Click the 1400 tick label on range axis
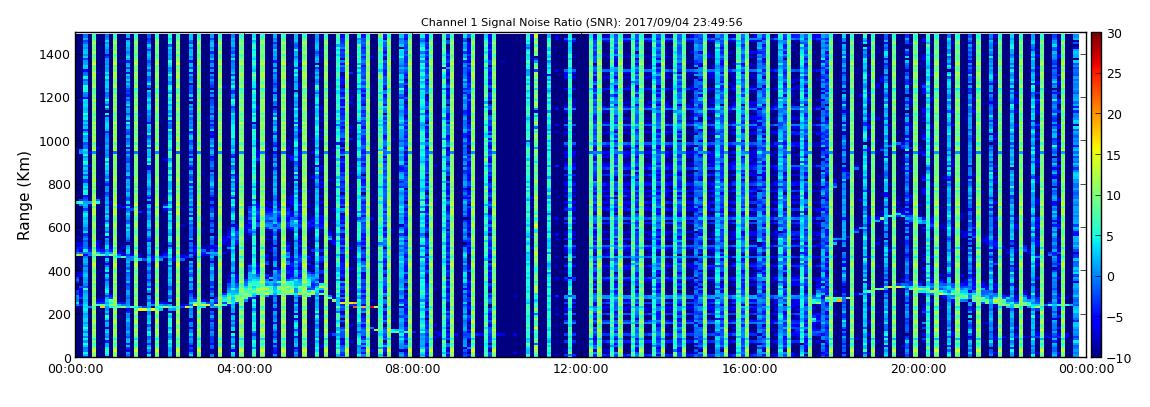Image resolution: width=1150 pixels, height=407 pixels. (x=56, y=55)
